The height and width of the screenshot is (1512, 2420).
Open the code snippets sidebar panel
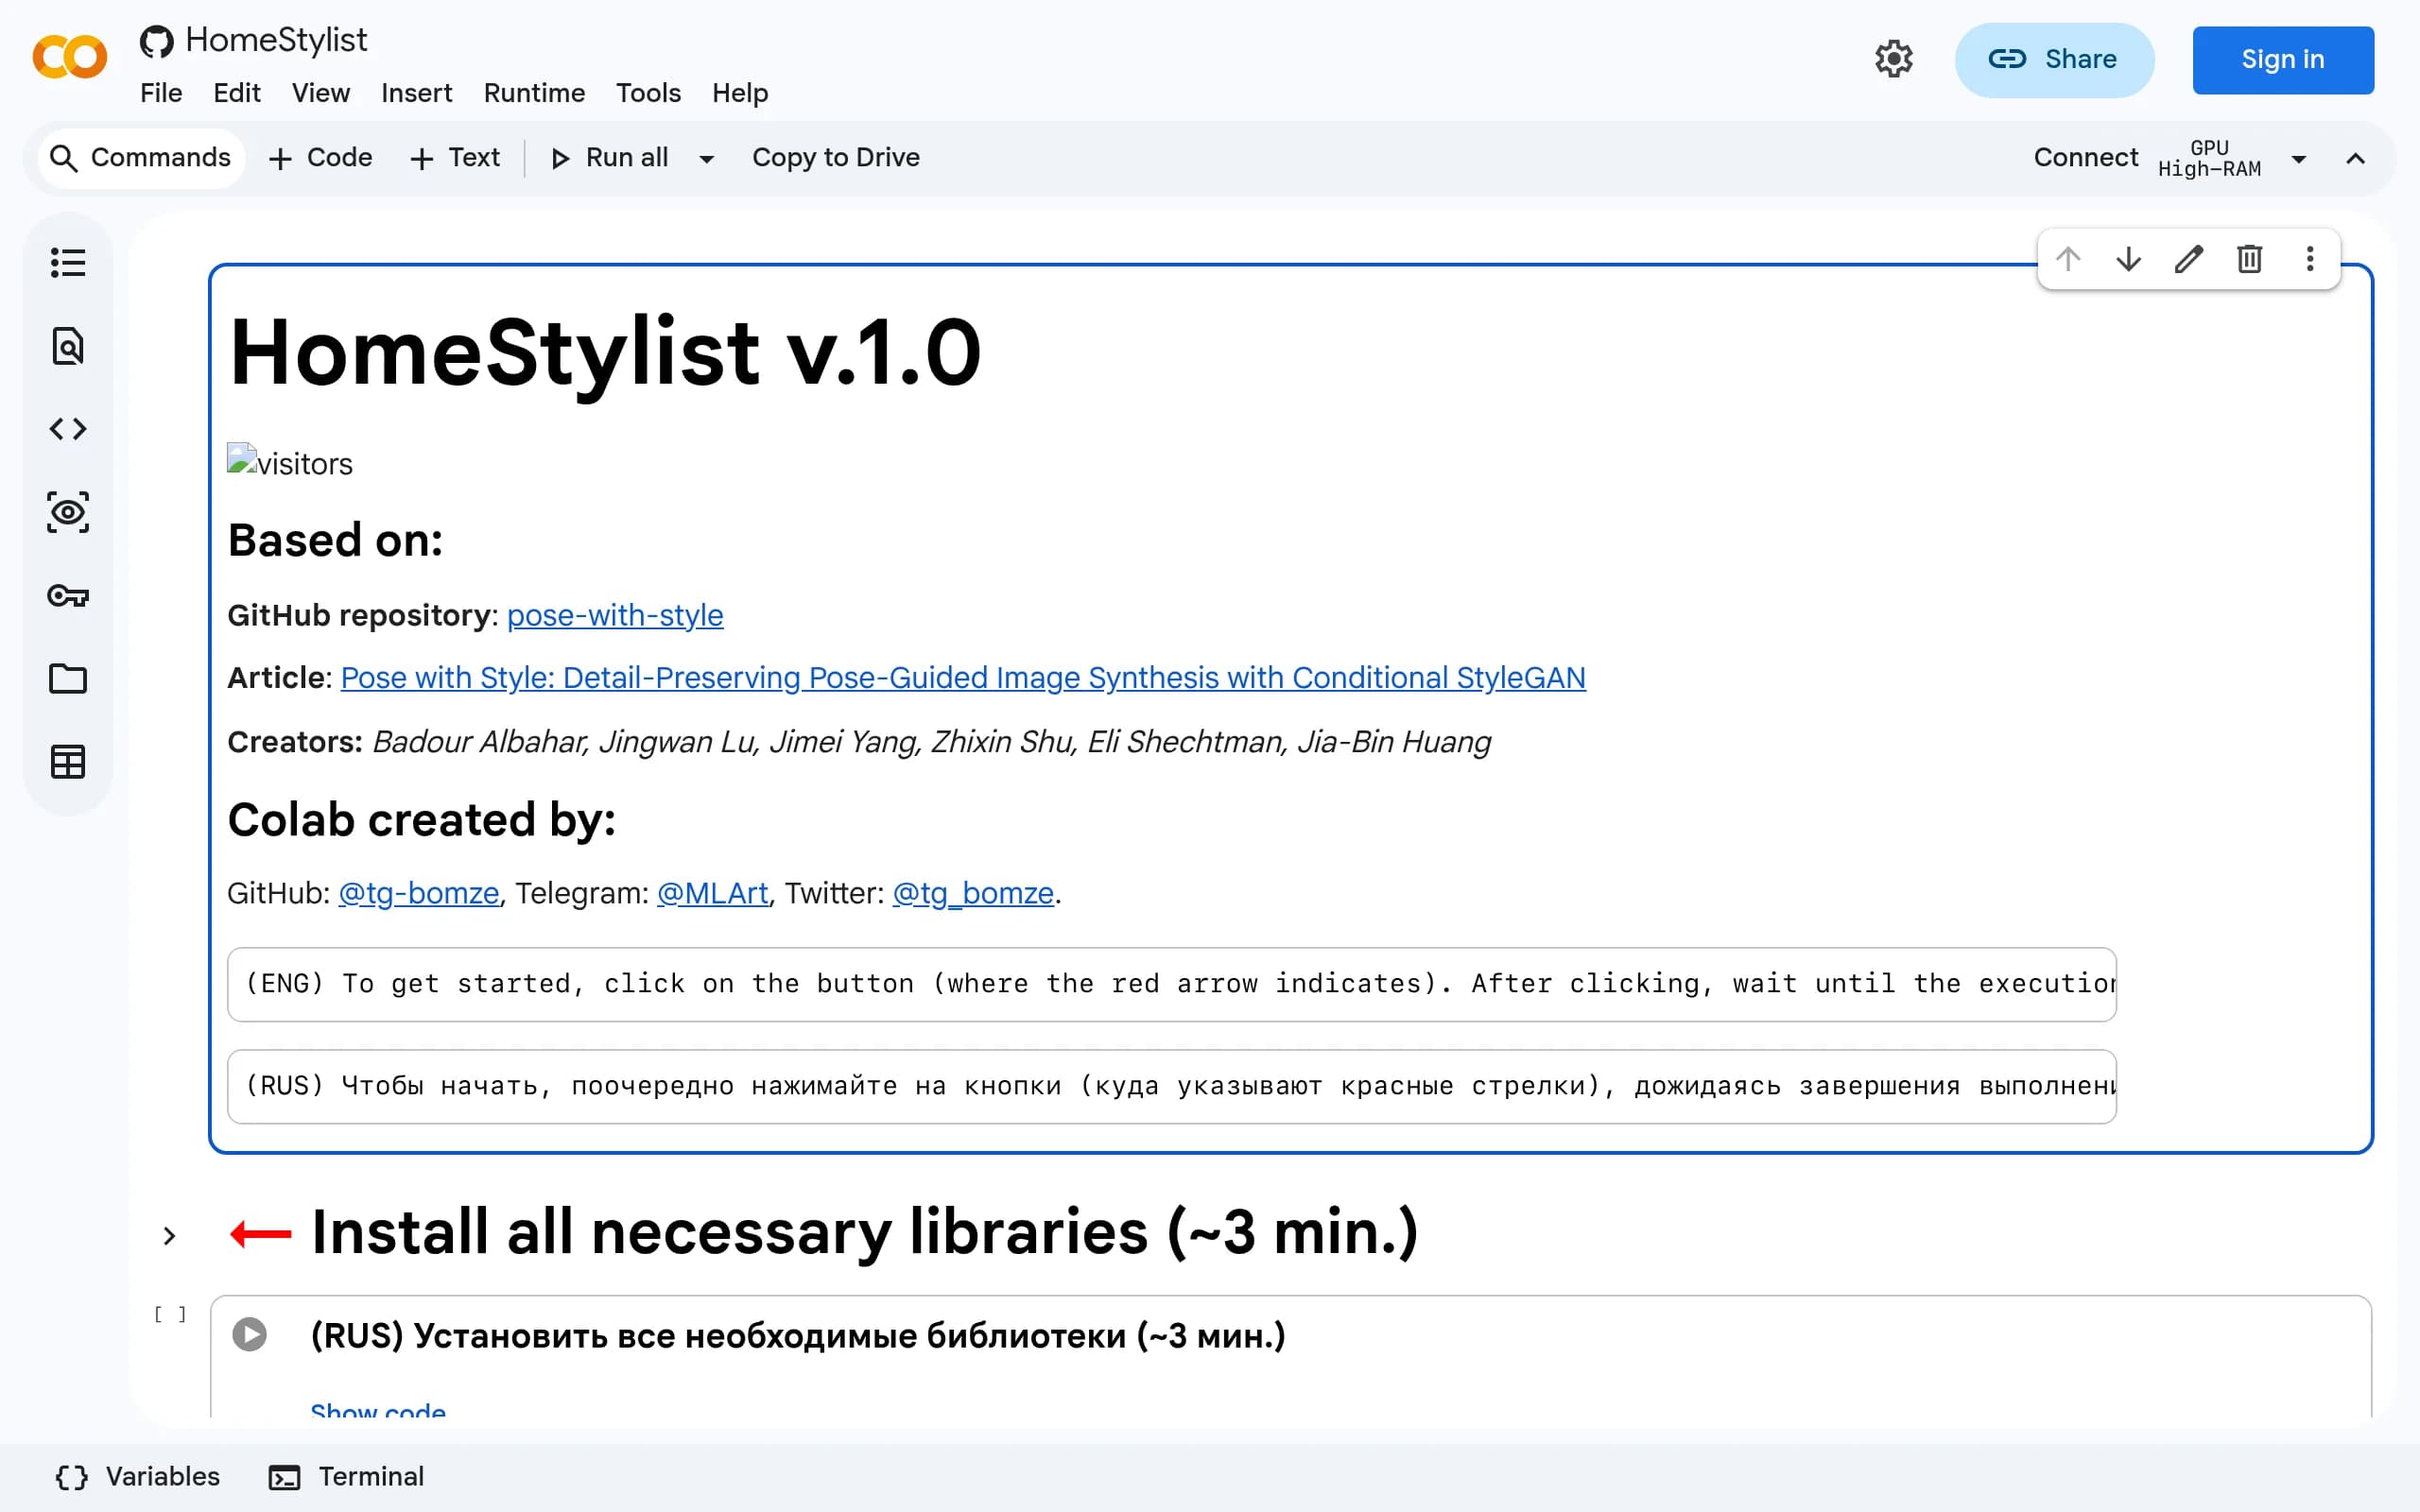pyautogui.click(x=68, y=429)
